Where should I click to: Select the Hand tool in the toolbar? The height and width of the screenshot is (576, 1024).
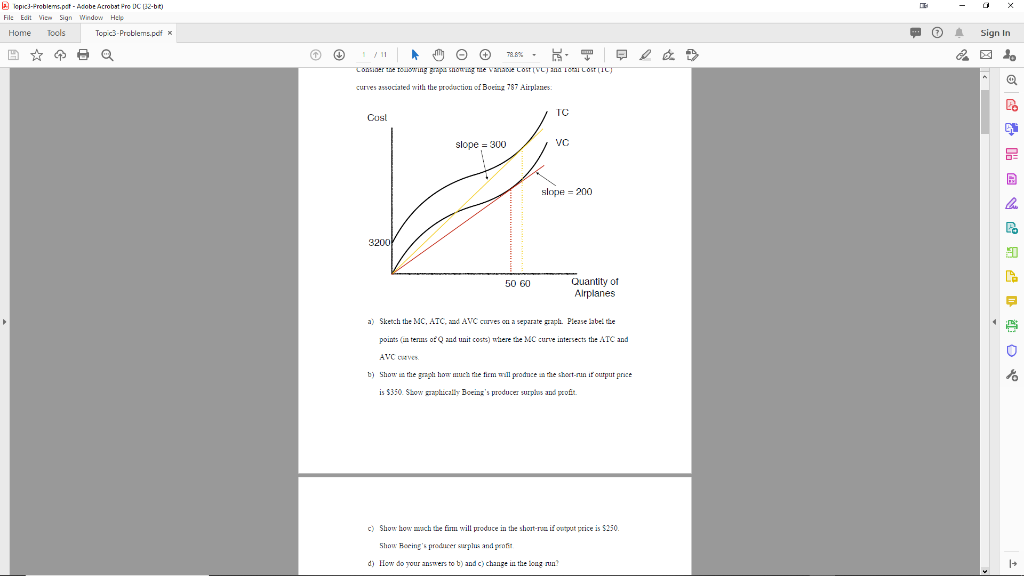click(439, 55)
